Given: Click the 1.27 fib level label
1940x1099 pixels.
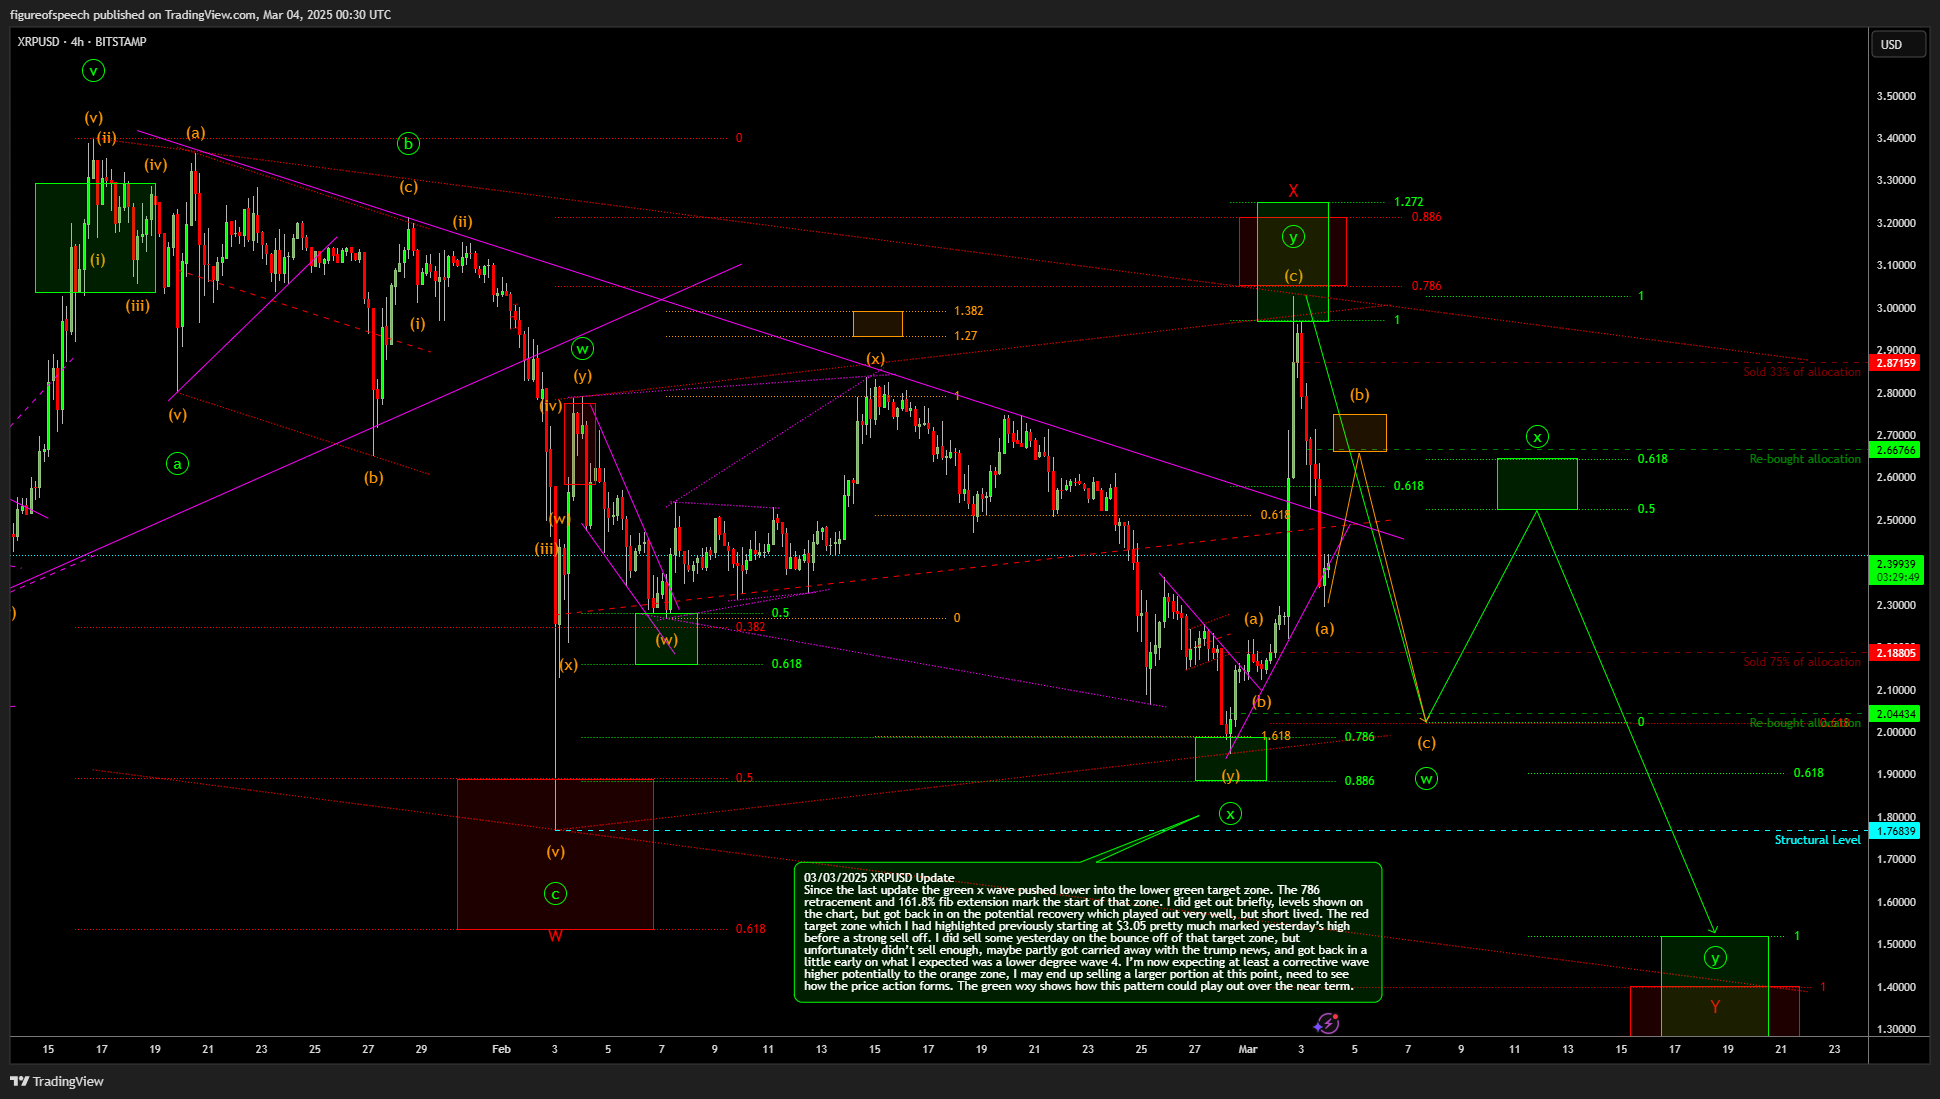Looking at the screenshot, I should (965, 336).
